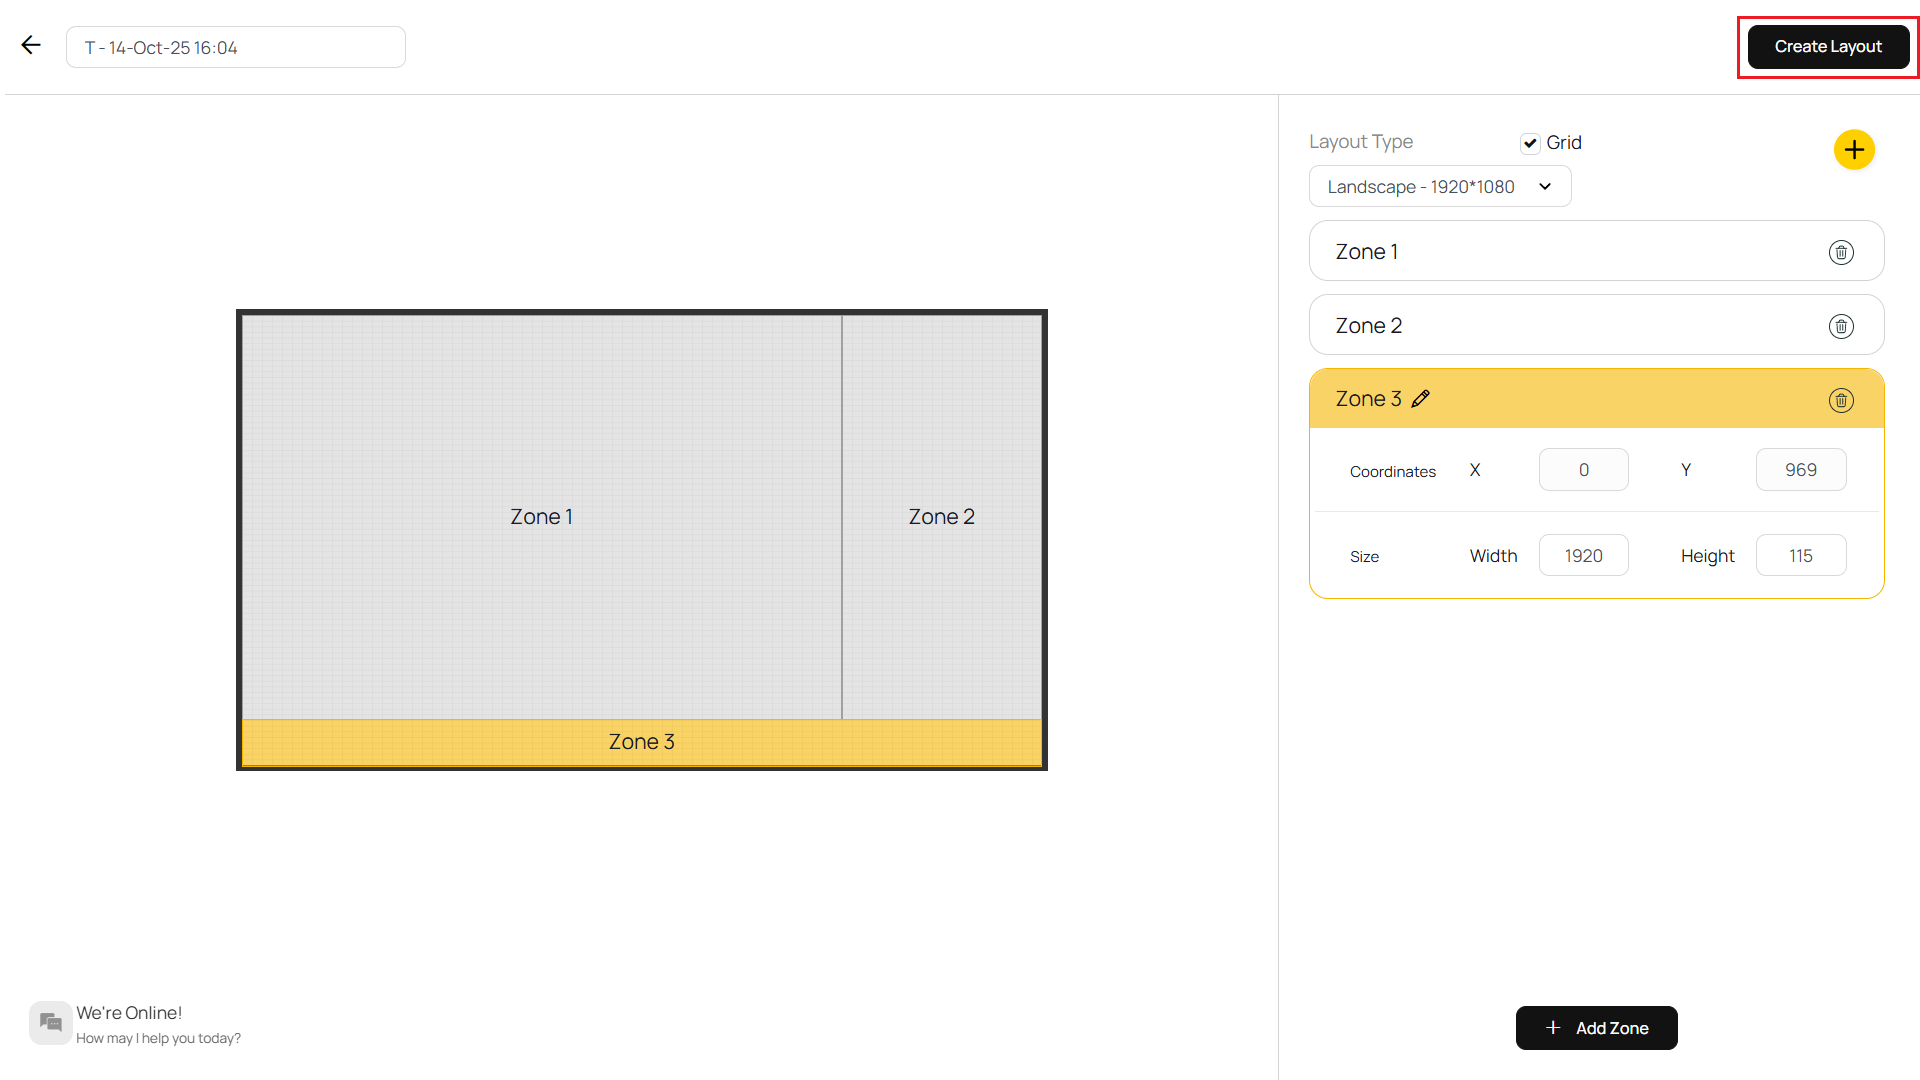This screenshot has height=1080, width=1920.
Task: Open the live chat support widget
Action: [50, 1022]
